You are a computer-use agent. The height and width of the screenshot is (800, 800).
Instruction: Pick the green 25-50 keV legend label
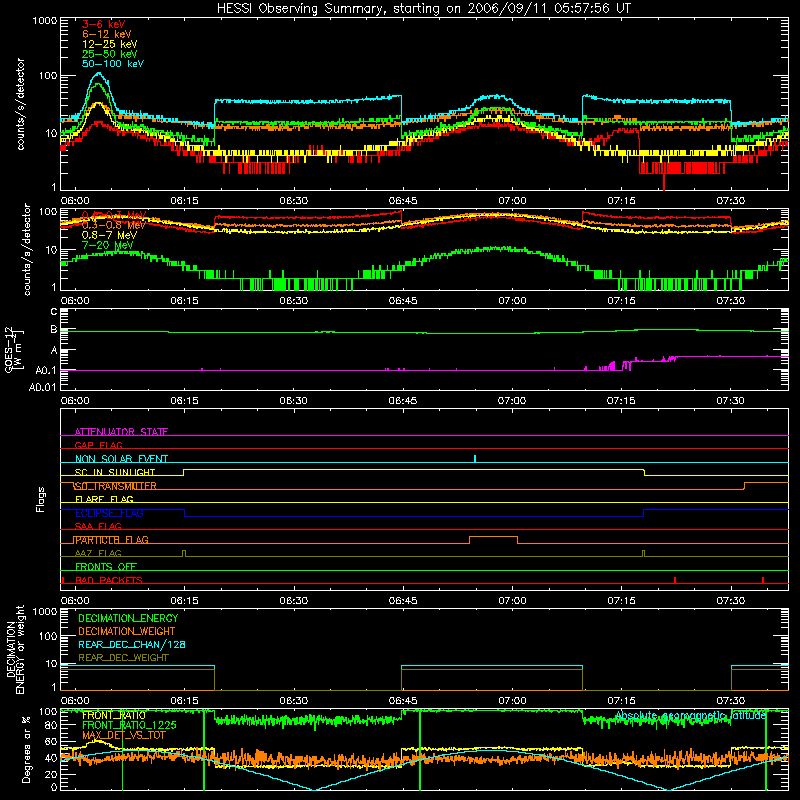[x=110, y=54]
